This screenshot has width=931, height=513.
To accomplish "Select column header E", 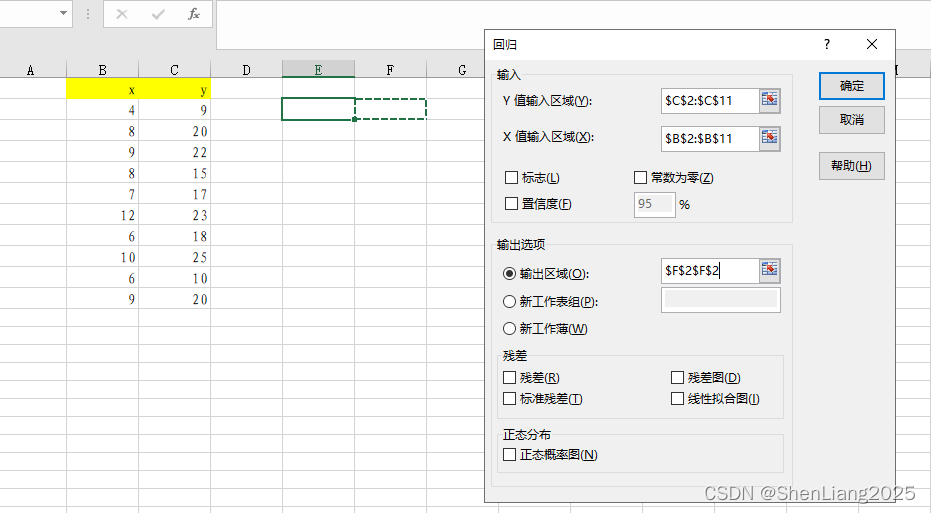I will click(x=318, y=70).
